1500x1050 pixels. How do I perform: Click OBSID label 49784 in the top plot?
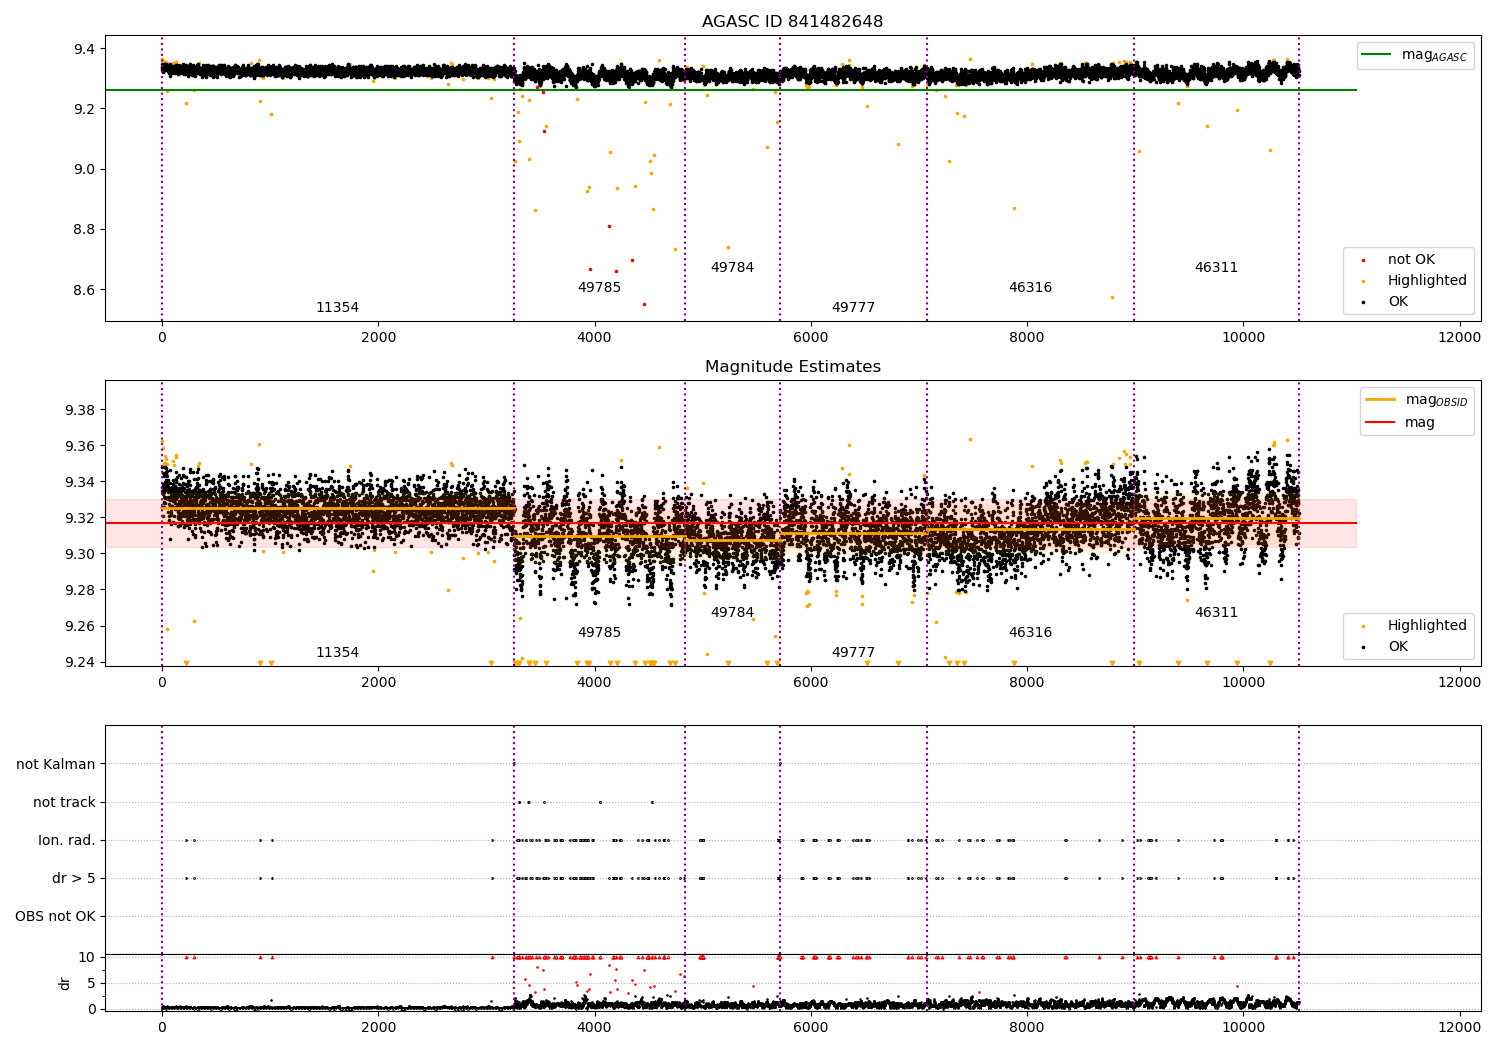(x=732, y=268)
